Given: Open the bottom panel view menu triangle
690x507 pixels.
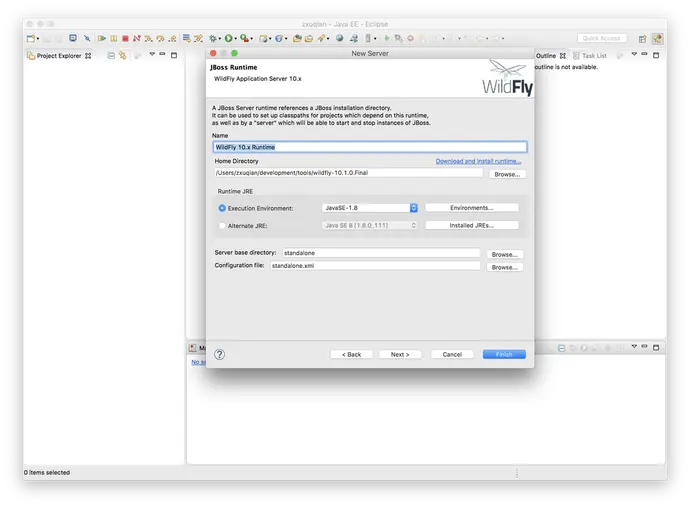Looking at the screenshot, I should 634,346.
